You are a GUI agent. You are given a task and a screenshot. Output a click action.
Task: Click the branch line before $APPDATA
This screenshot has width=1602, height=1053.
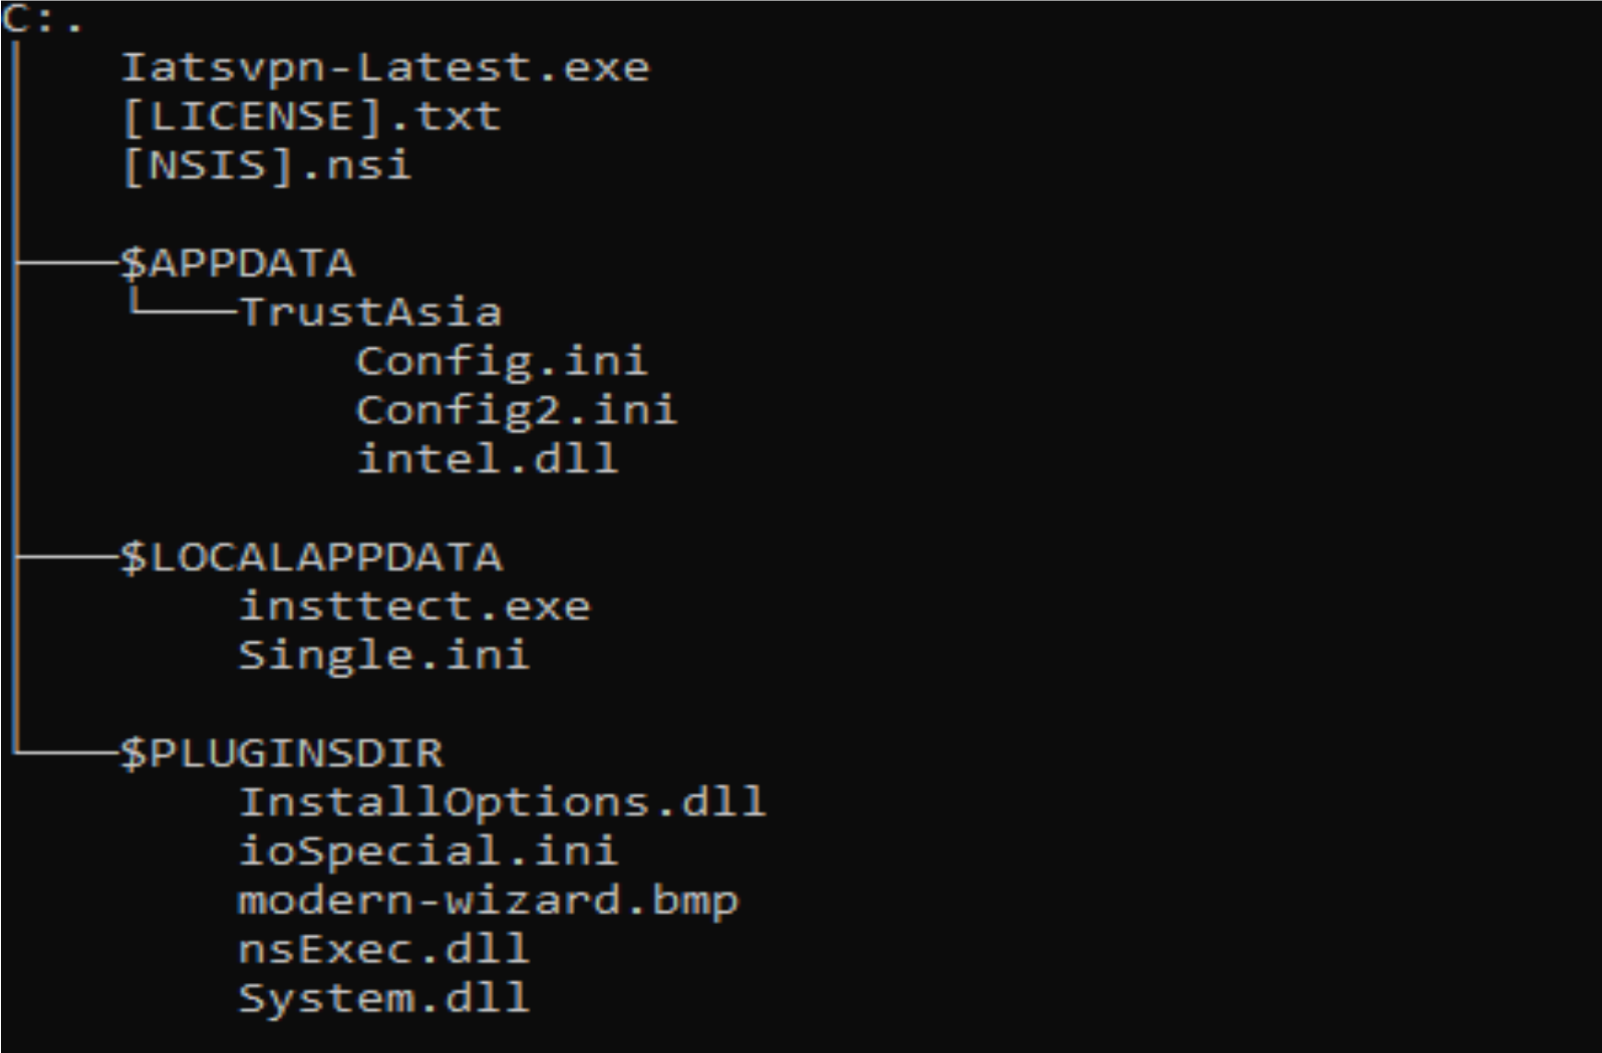tap(66, 263)
